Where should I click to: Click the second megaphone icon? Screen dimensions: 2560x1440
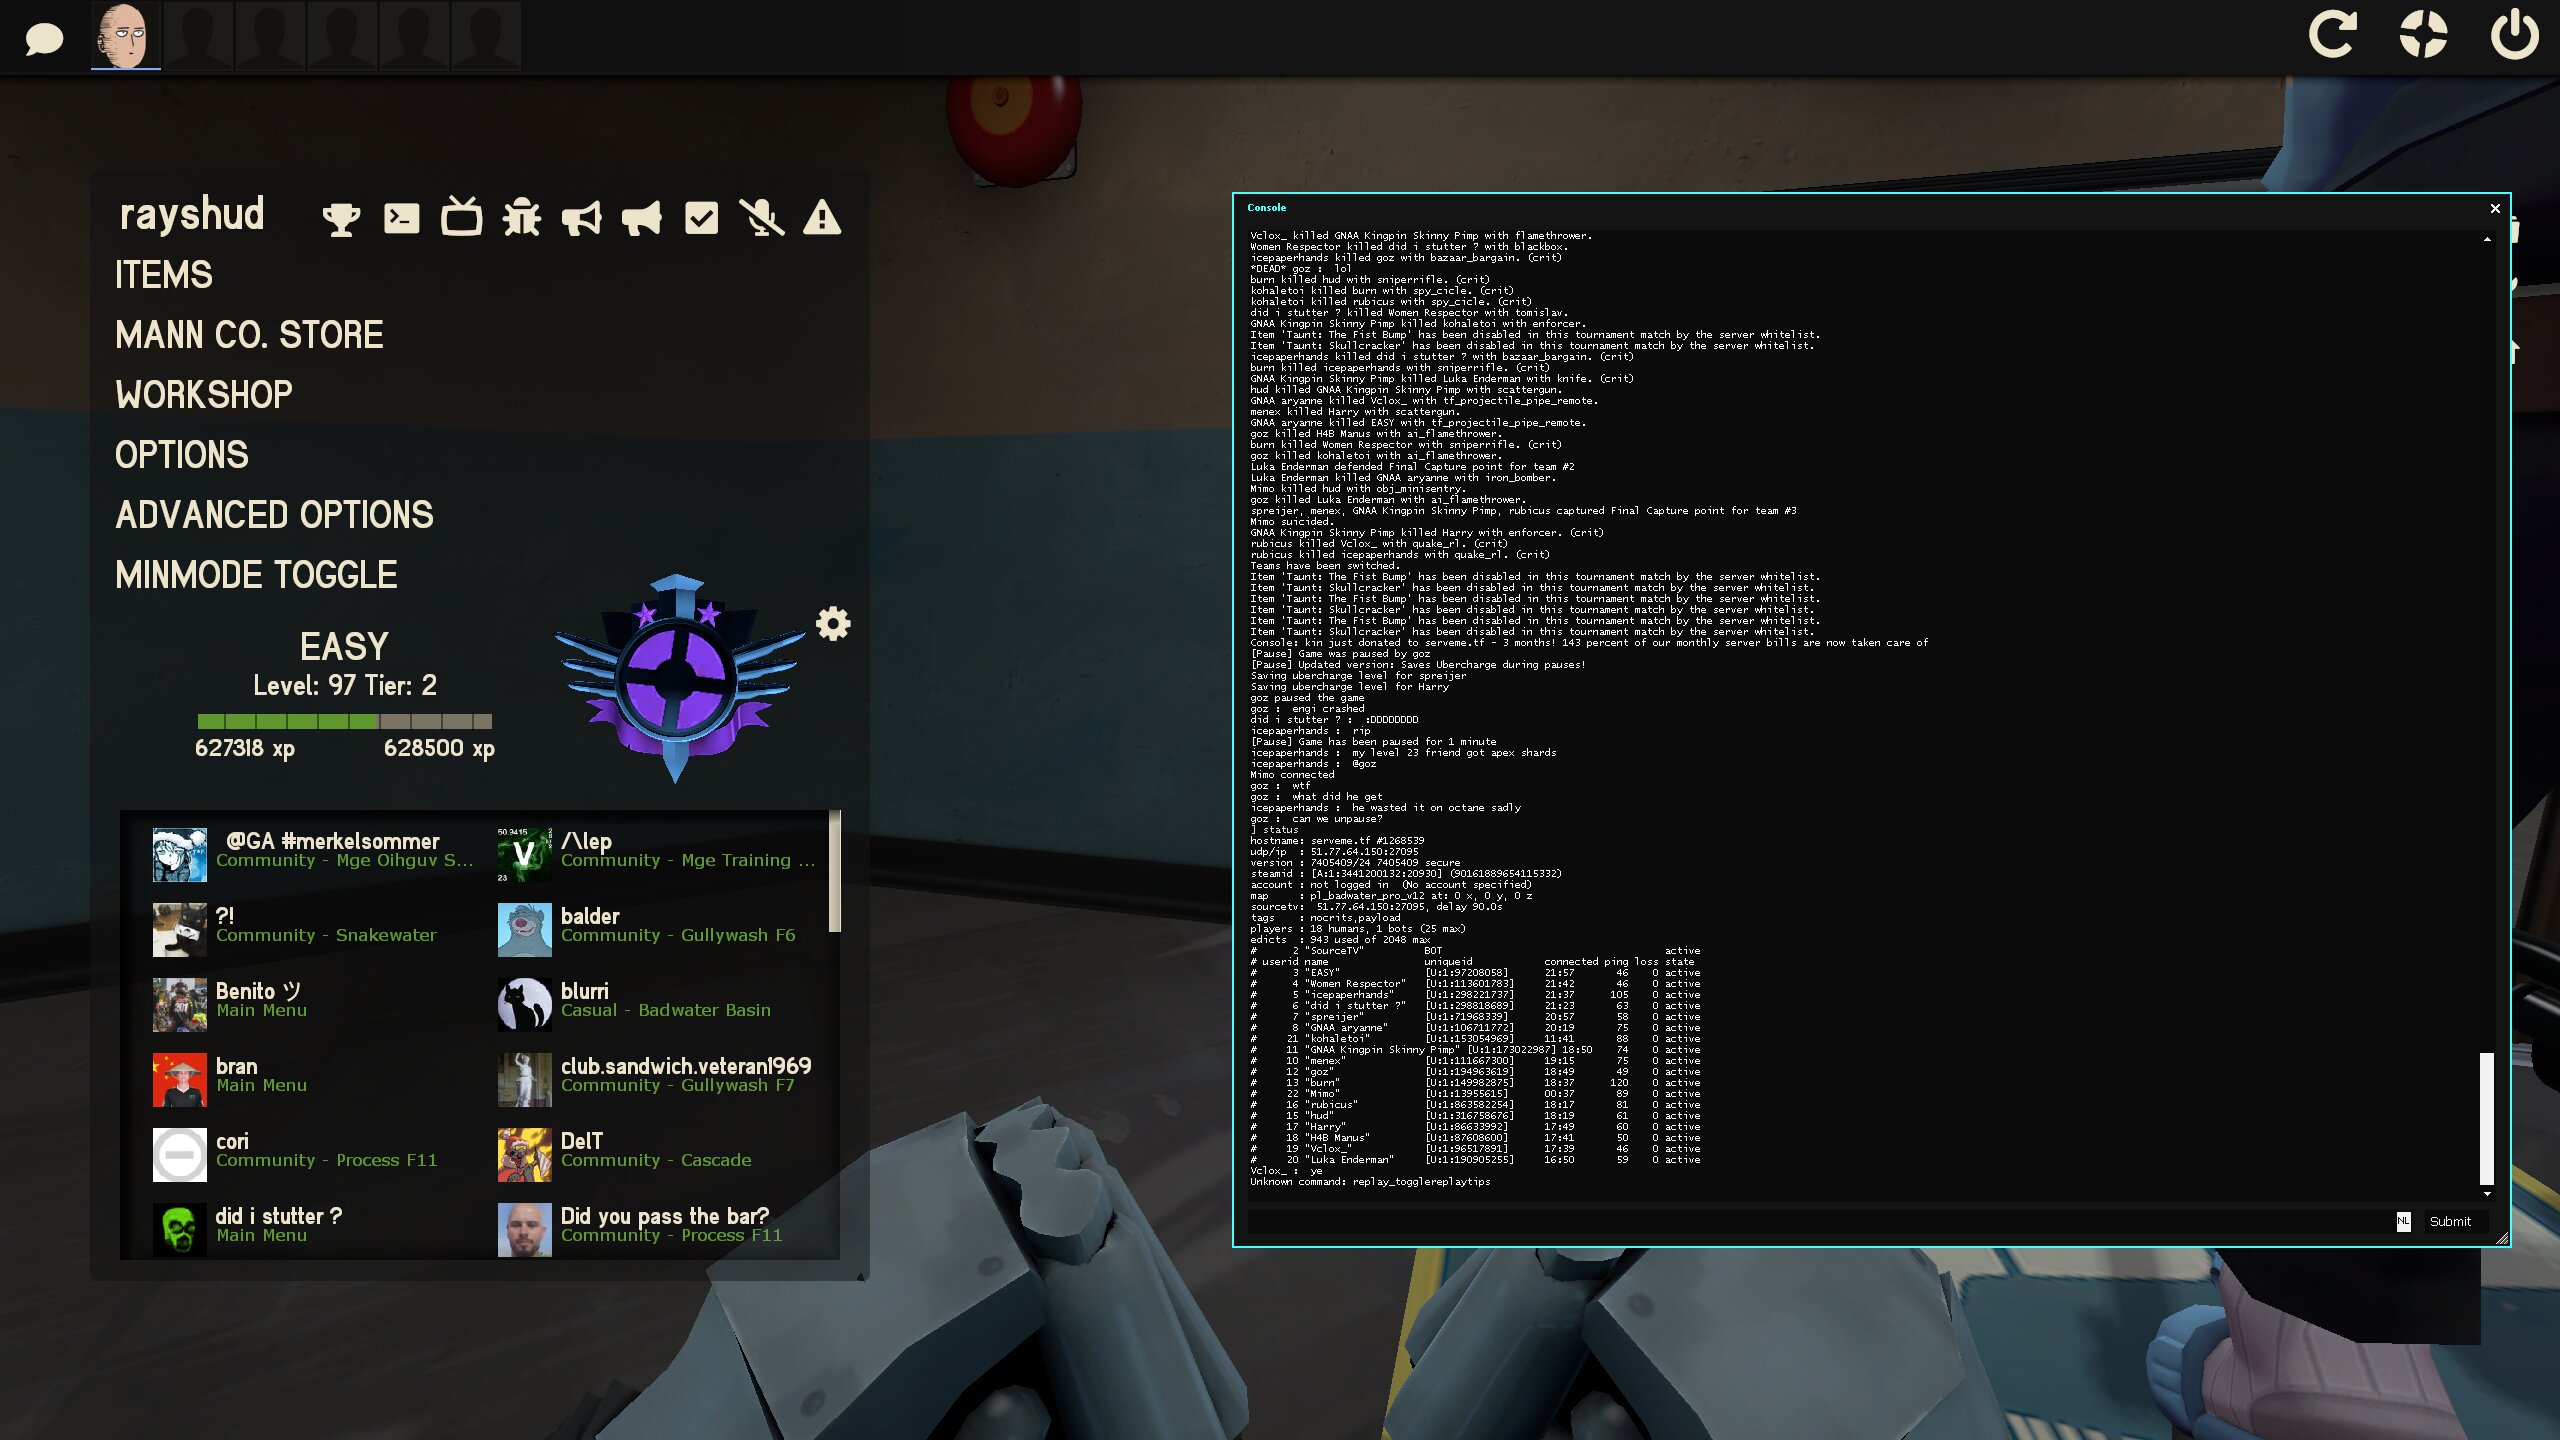(641, 218)
